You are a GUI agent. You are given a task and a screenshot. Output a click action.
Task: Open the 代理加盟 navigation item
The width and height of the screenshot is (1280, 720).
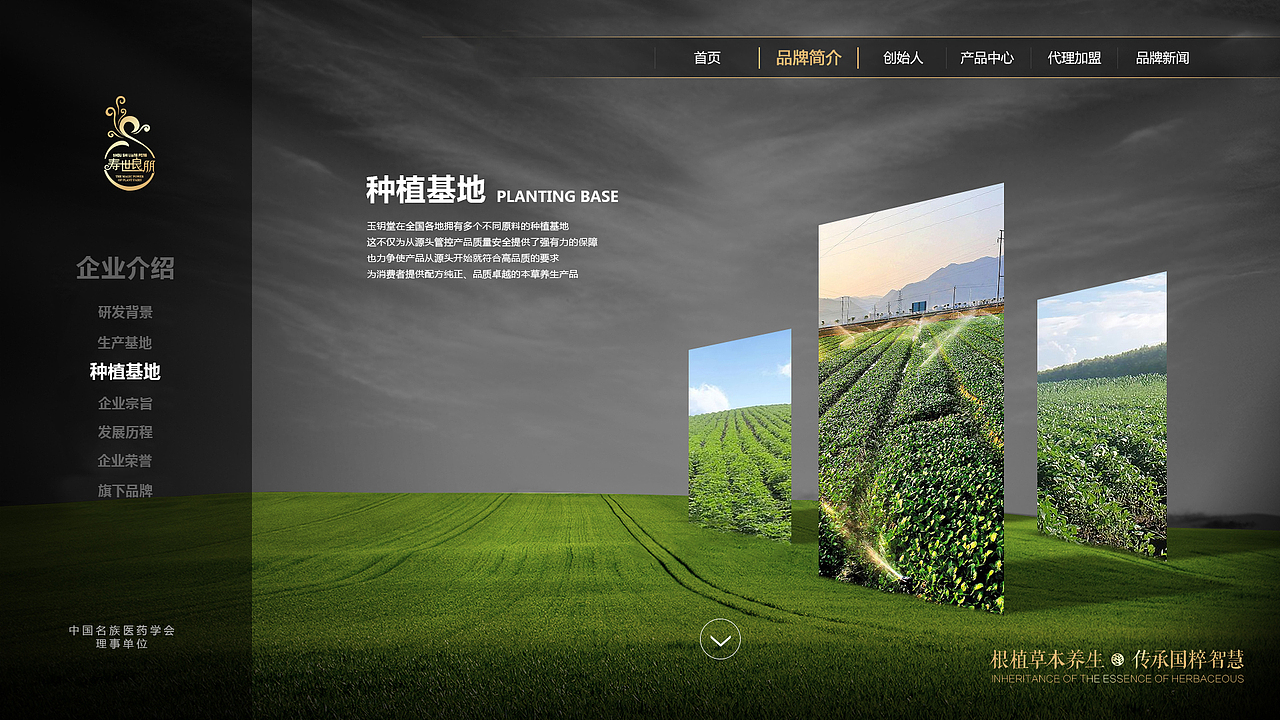tap(1073, 58)
